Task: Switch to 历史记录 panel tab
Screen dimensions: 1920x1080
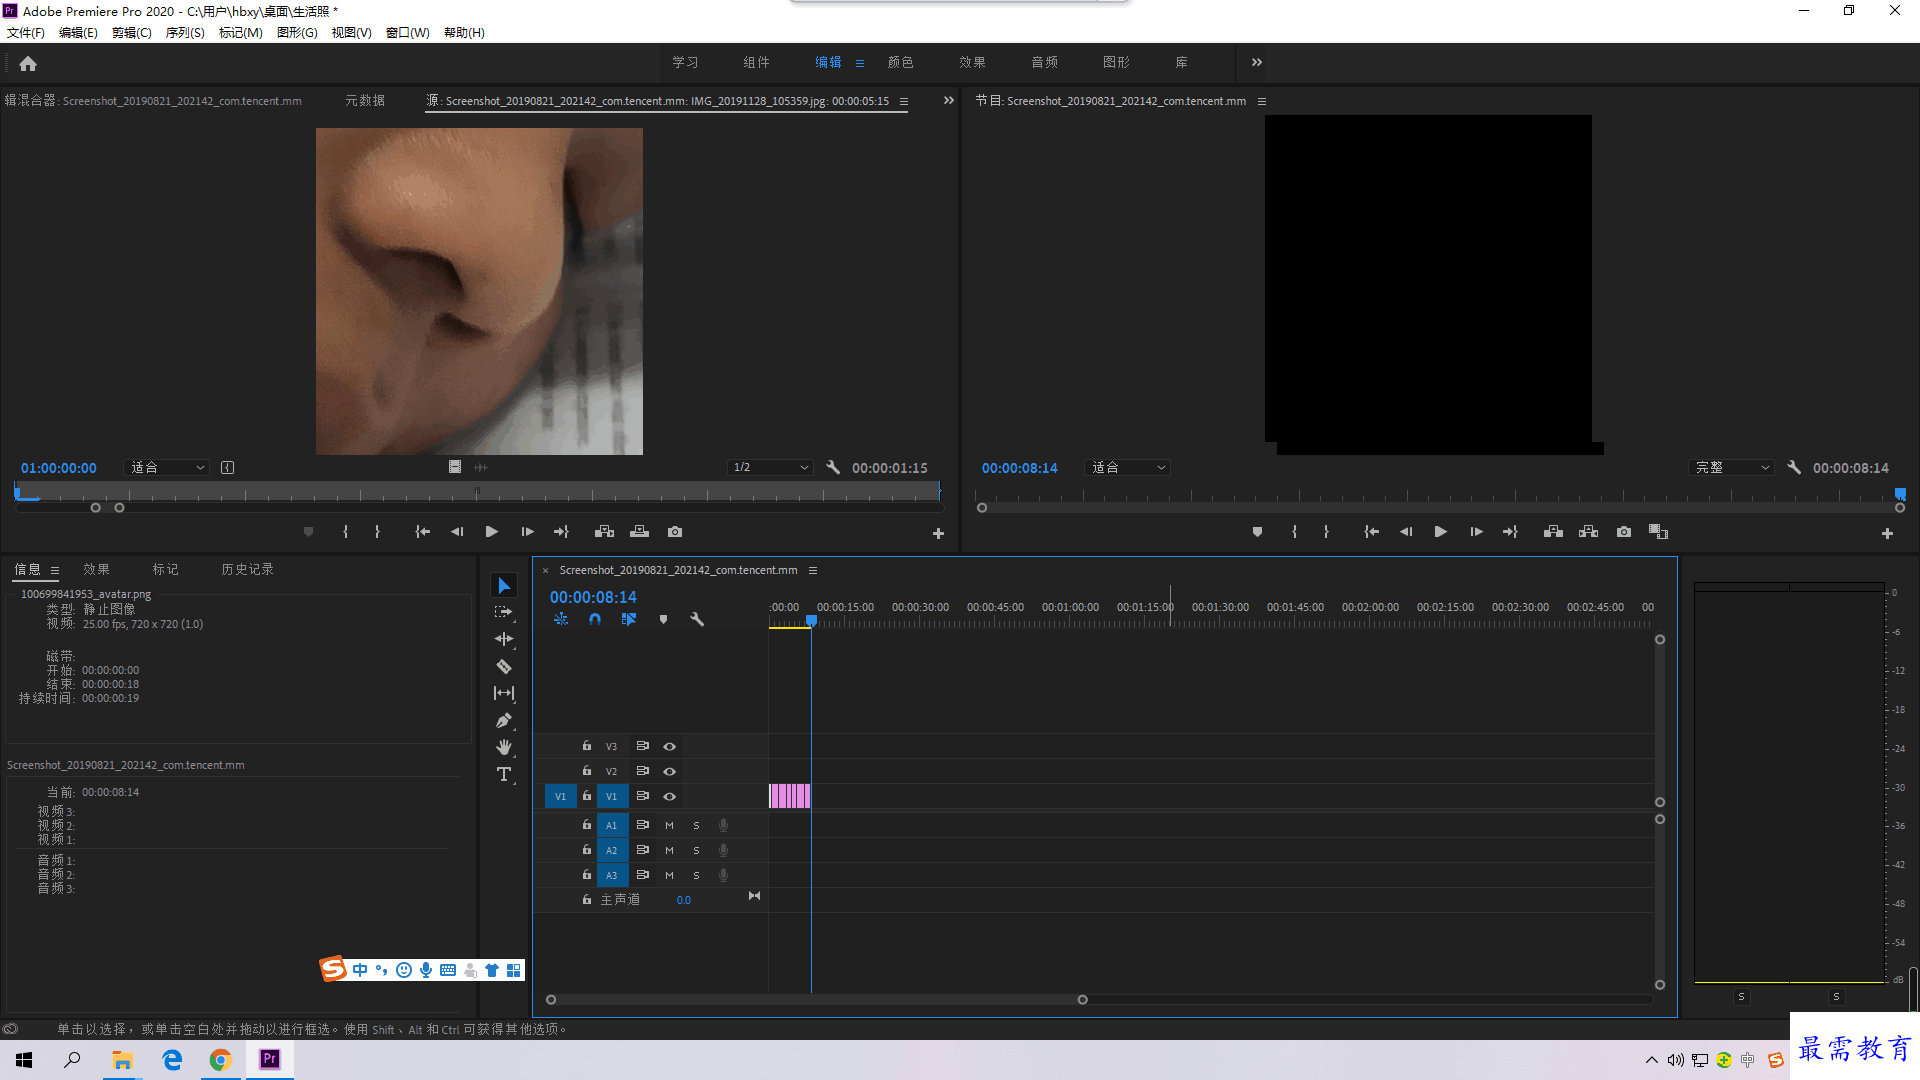Action: pos(247,569)
